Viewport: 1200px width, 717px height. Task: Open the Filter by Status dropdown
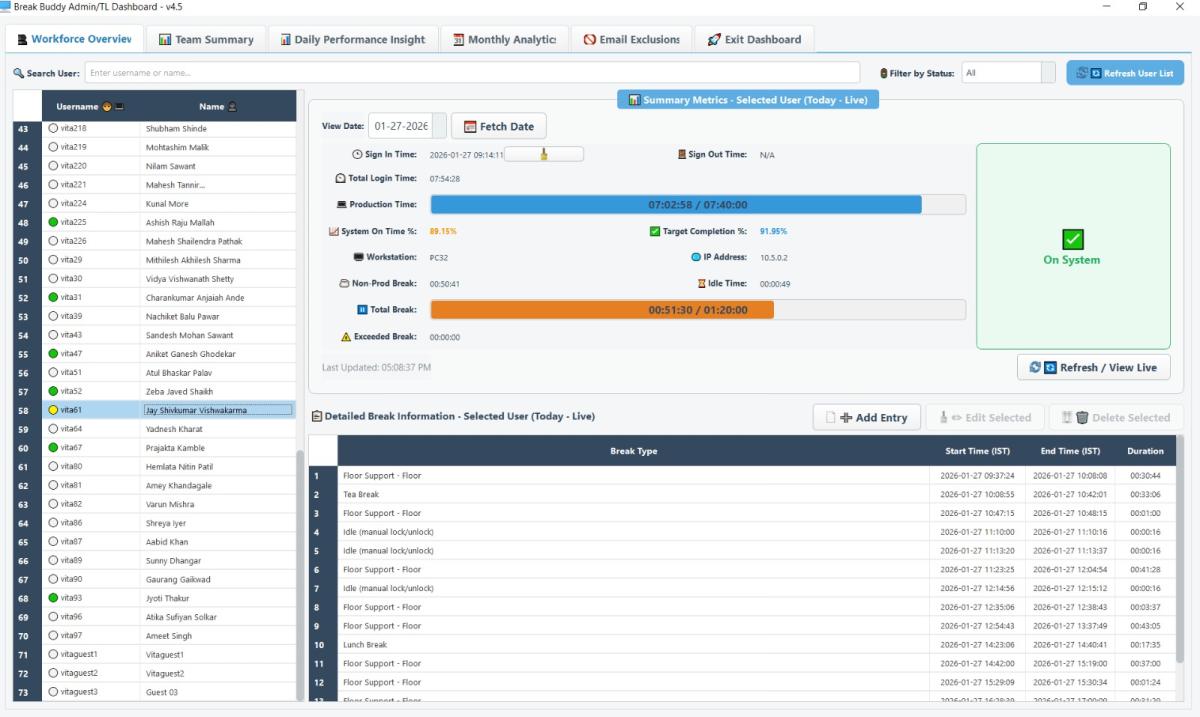1047,73
